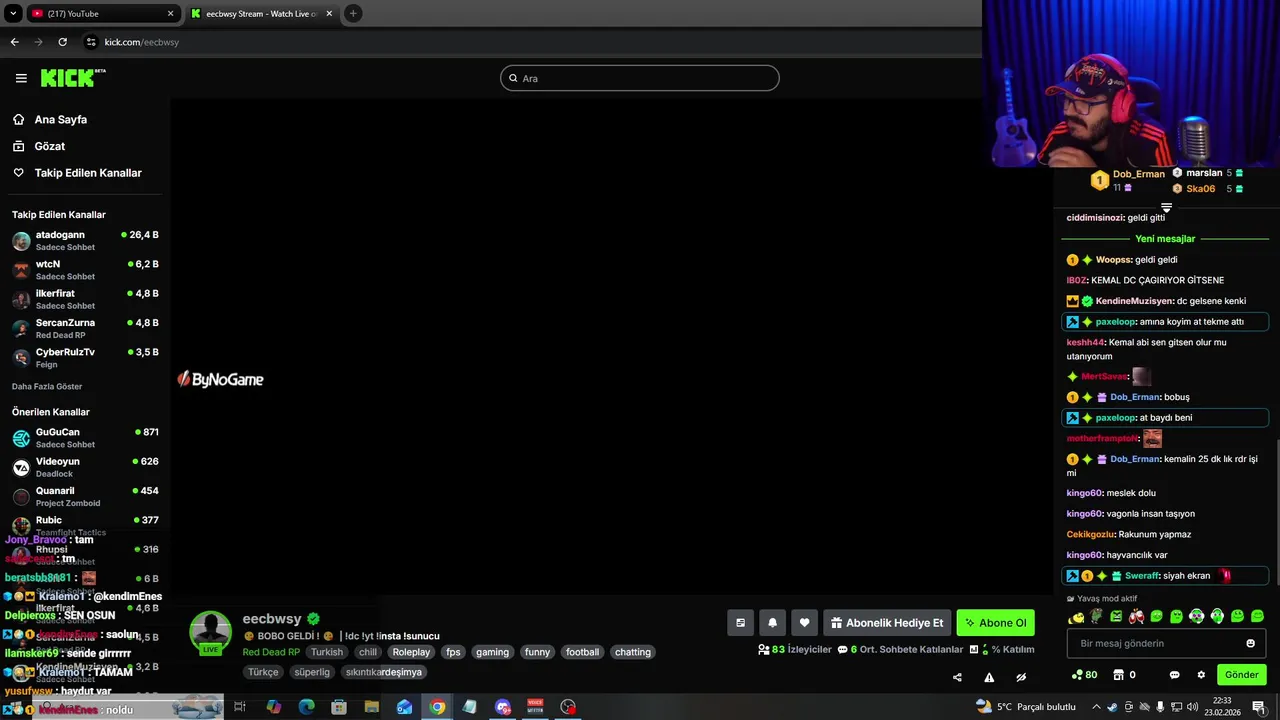
Task: Expand the system tray hidden icons arrow
Action: tap(1096, 707)
